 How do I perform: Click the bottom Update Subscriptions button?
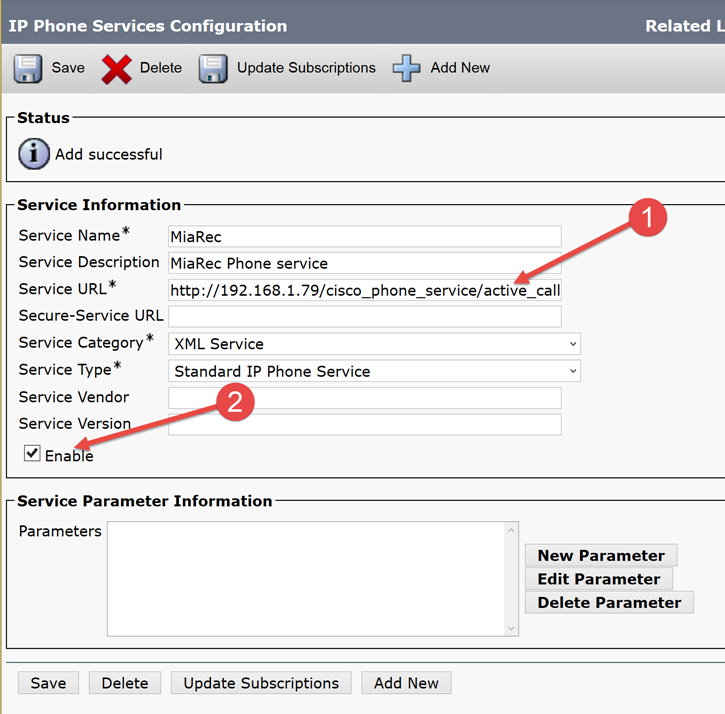(261, 683)
